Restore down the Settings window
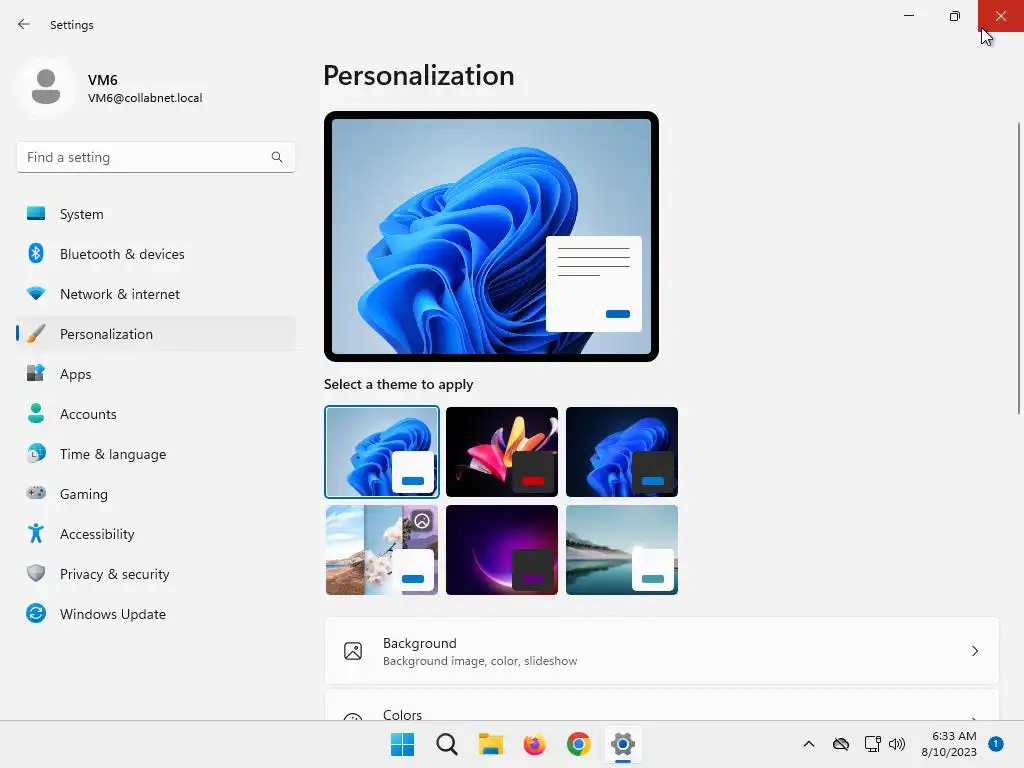The image size is (1024, 768). click(x=954, y=16)
